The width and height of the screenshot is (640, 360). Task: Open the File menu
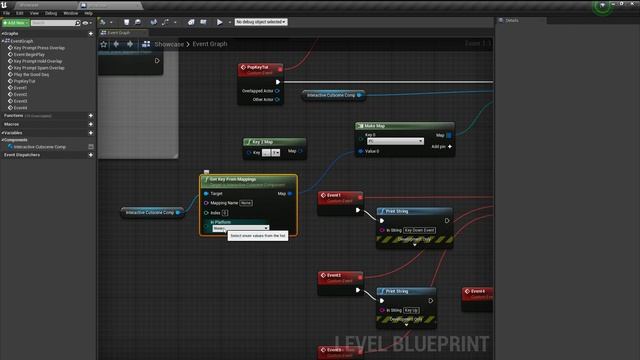(x=7, y=13)
